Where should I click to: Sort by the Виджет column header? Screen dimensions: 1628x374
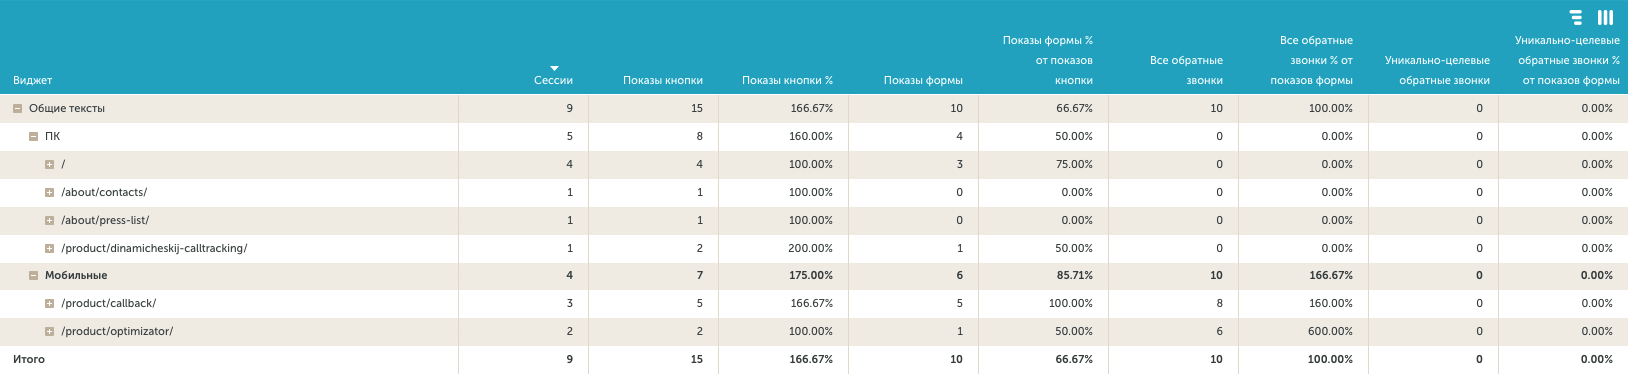[33, 80]
